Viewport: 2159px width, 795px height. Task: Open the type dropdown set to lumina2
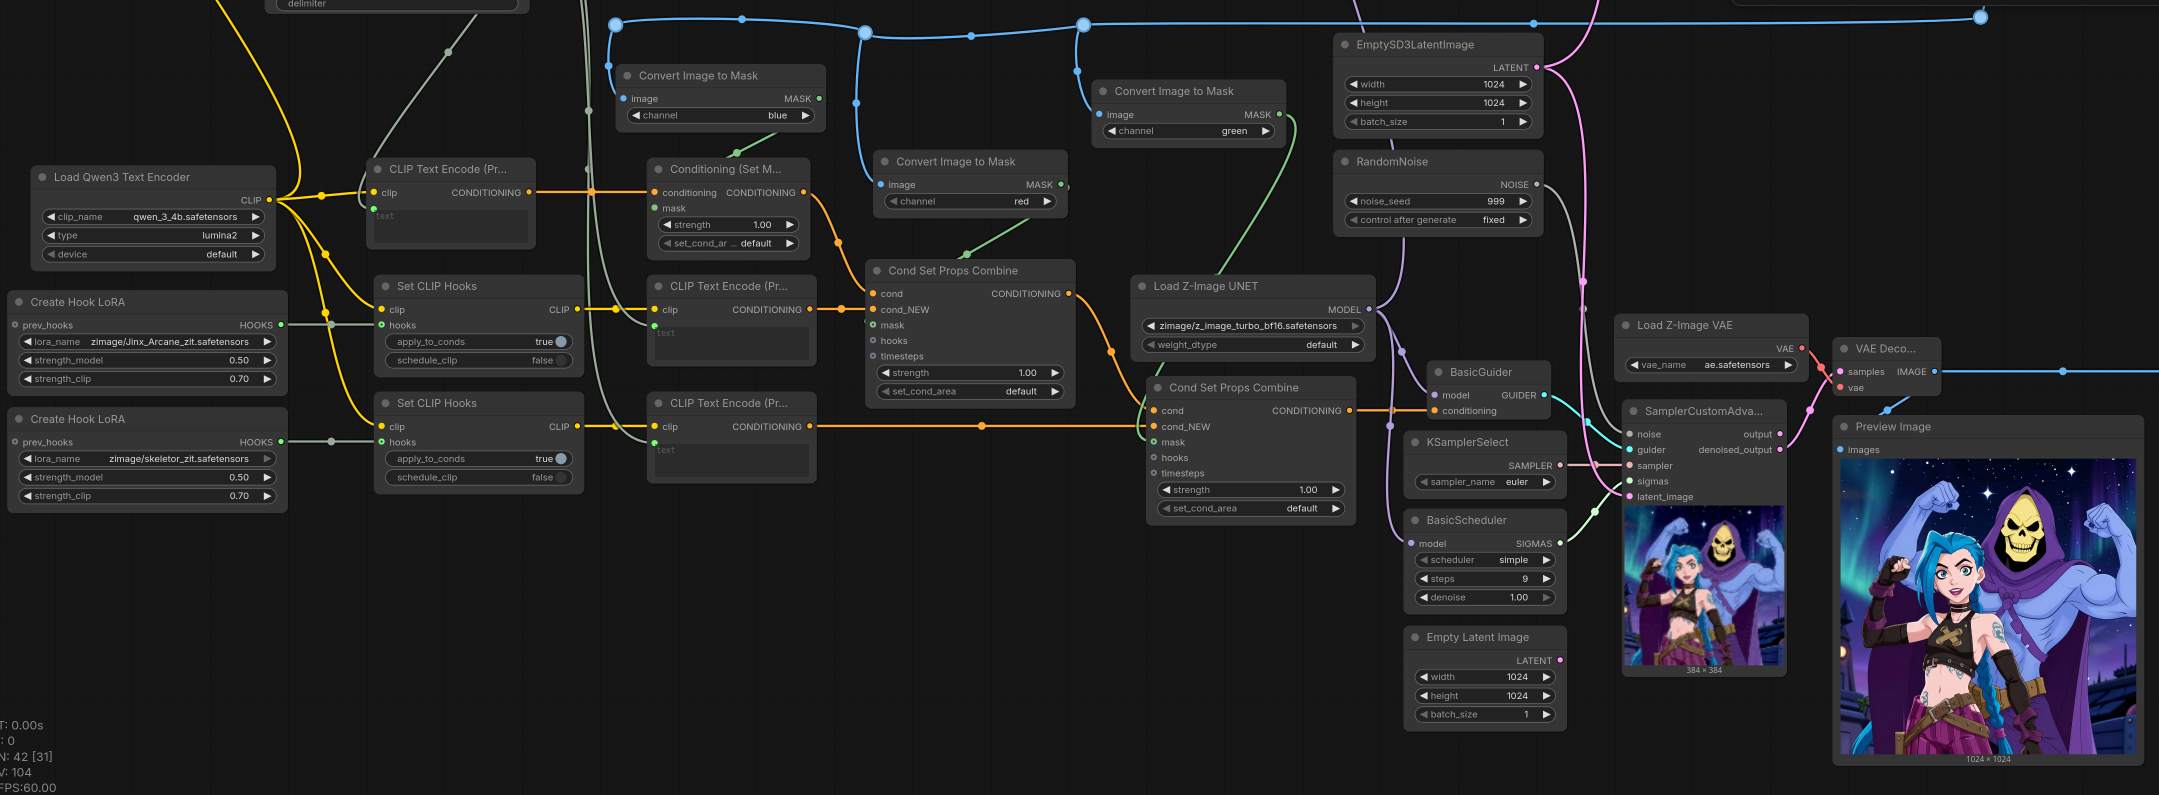[x=153, y=236]
